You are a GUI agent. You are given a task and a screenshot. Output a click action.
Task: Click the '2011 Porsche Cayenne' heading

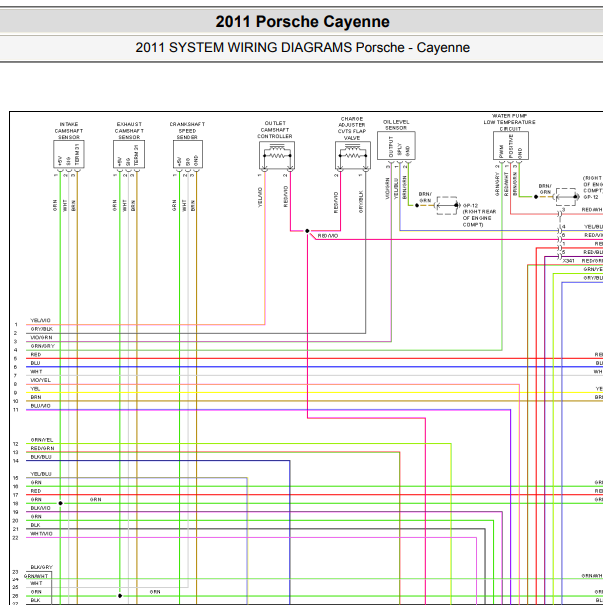point(302,22)
